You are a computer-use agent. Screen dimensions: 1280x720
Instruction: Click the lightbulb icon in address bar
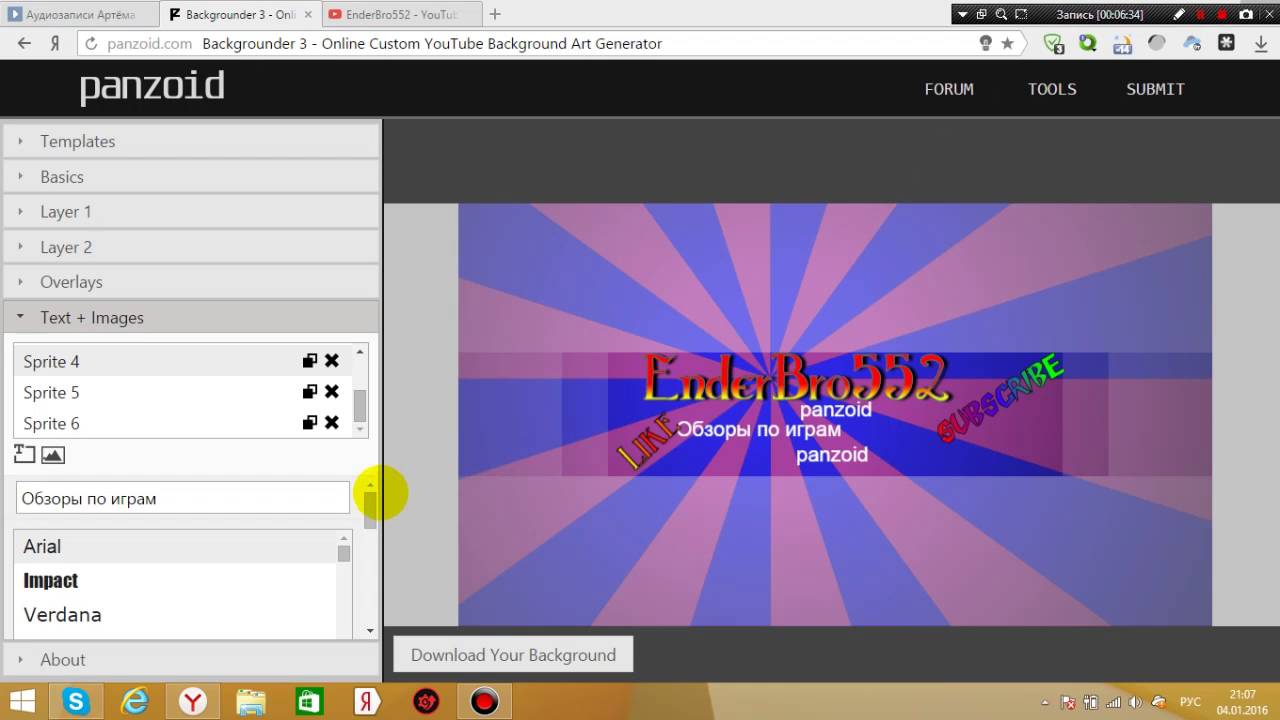tap(986, 43)
